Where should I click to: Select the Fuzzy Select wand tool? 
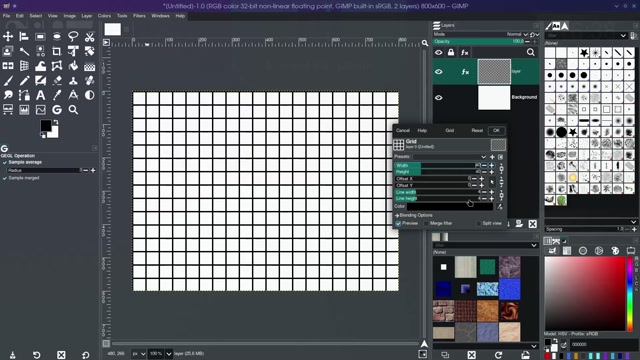pyautogui.click(x=24, y=51)
